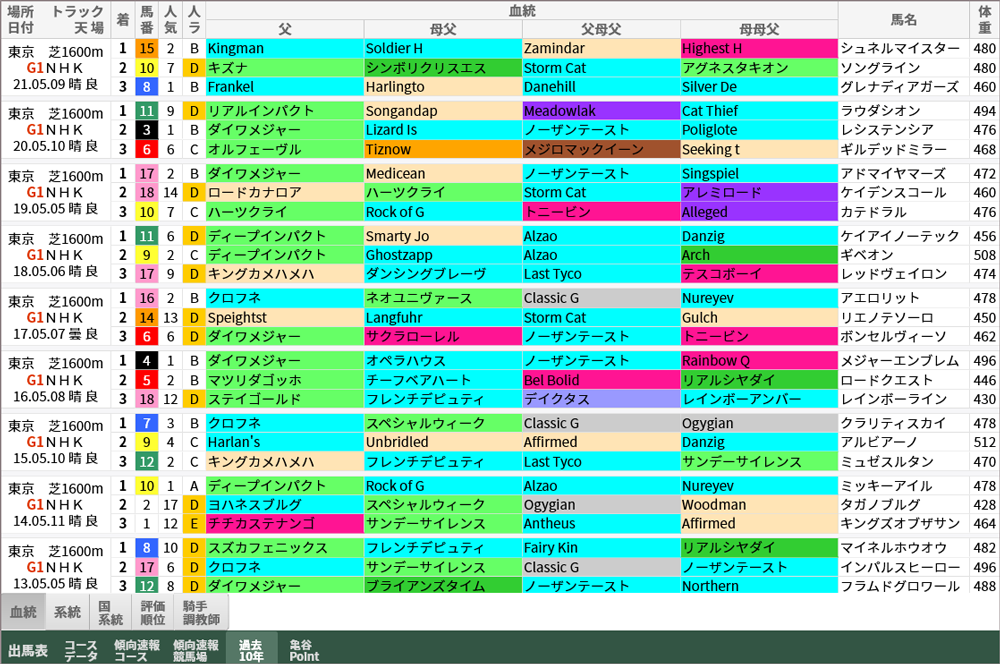Switch to the 血統 tab
This screenshot has height=664, width=1000.
[23, 612]
